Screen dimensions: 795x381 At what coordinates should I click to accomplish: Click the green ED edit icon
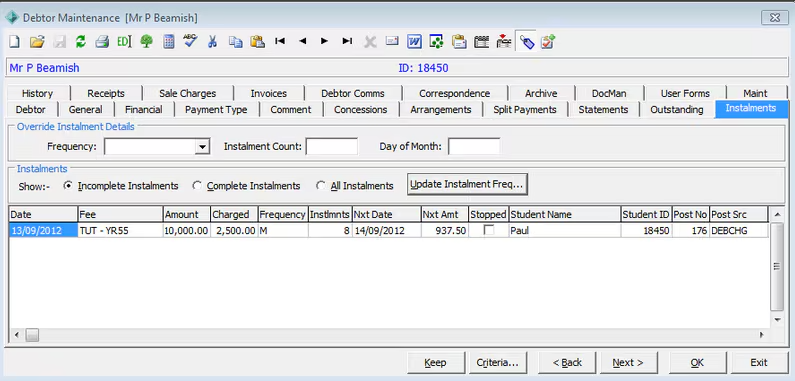click(124, 42)
